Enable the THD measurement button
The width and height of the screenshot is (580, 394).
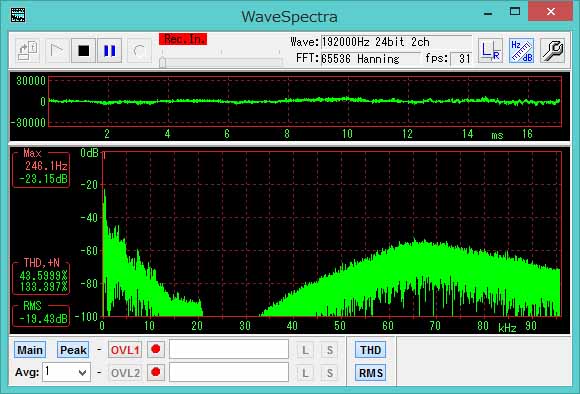tap(371, 350)
